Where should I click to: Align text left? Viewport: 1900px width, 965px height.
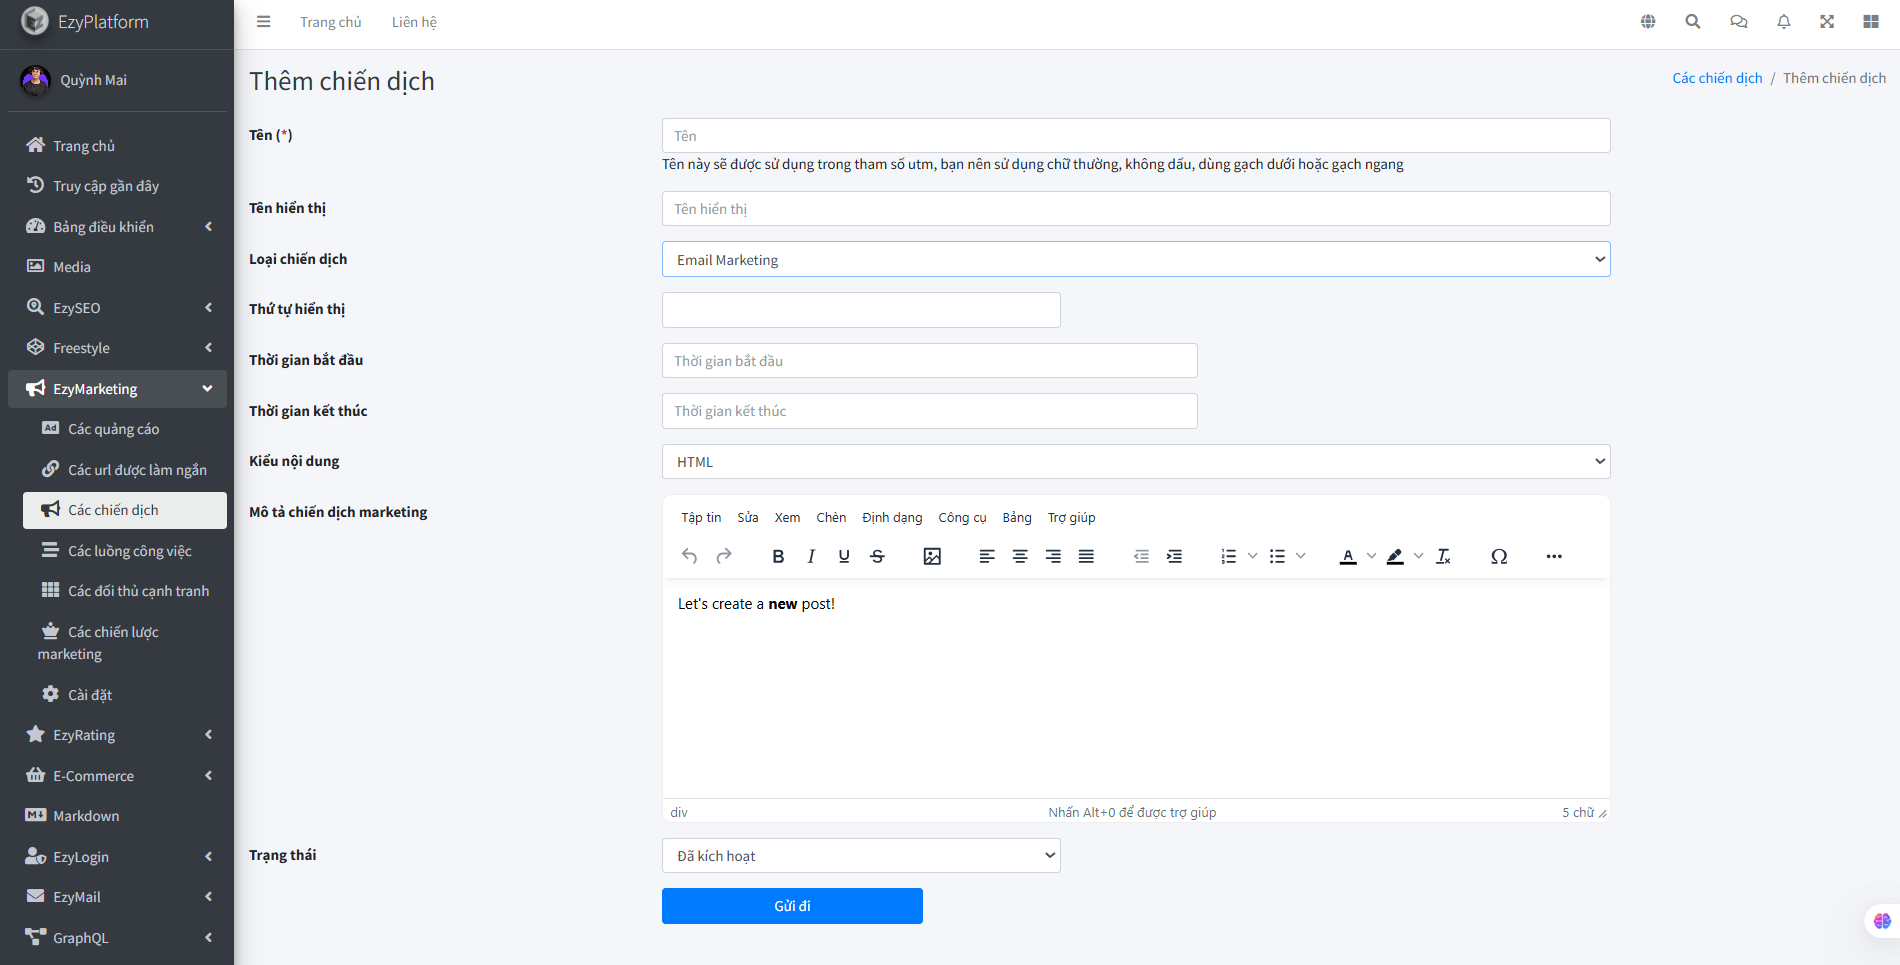[x=987, y=556]
